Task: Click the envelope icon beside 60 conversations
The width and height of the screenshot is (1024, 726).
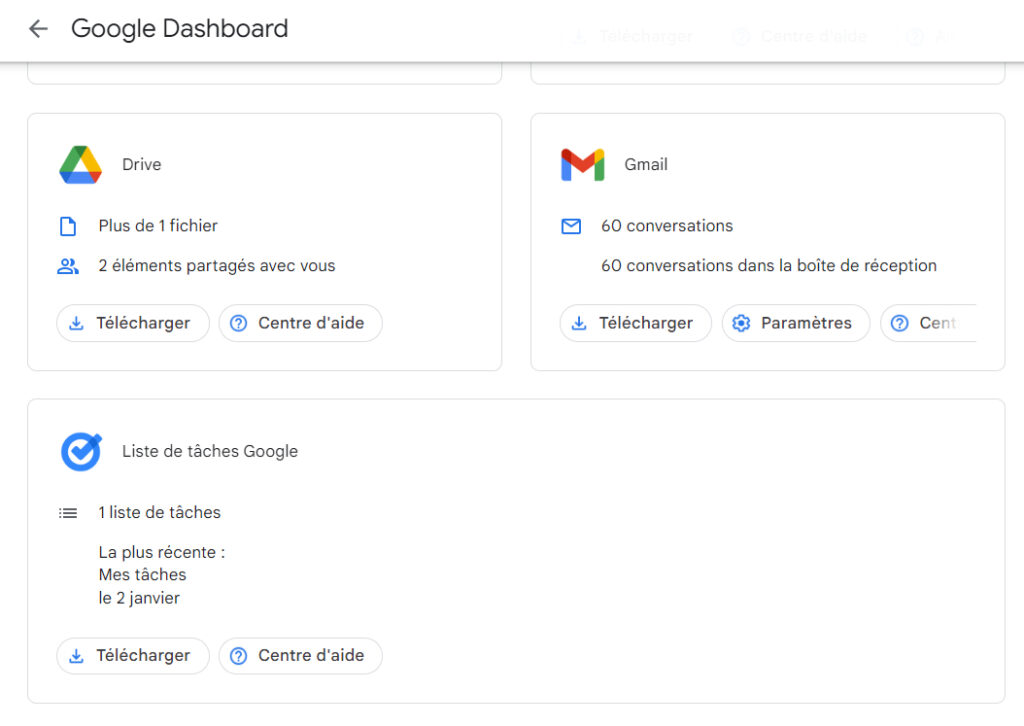Action: (571, 227)
